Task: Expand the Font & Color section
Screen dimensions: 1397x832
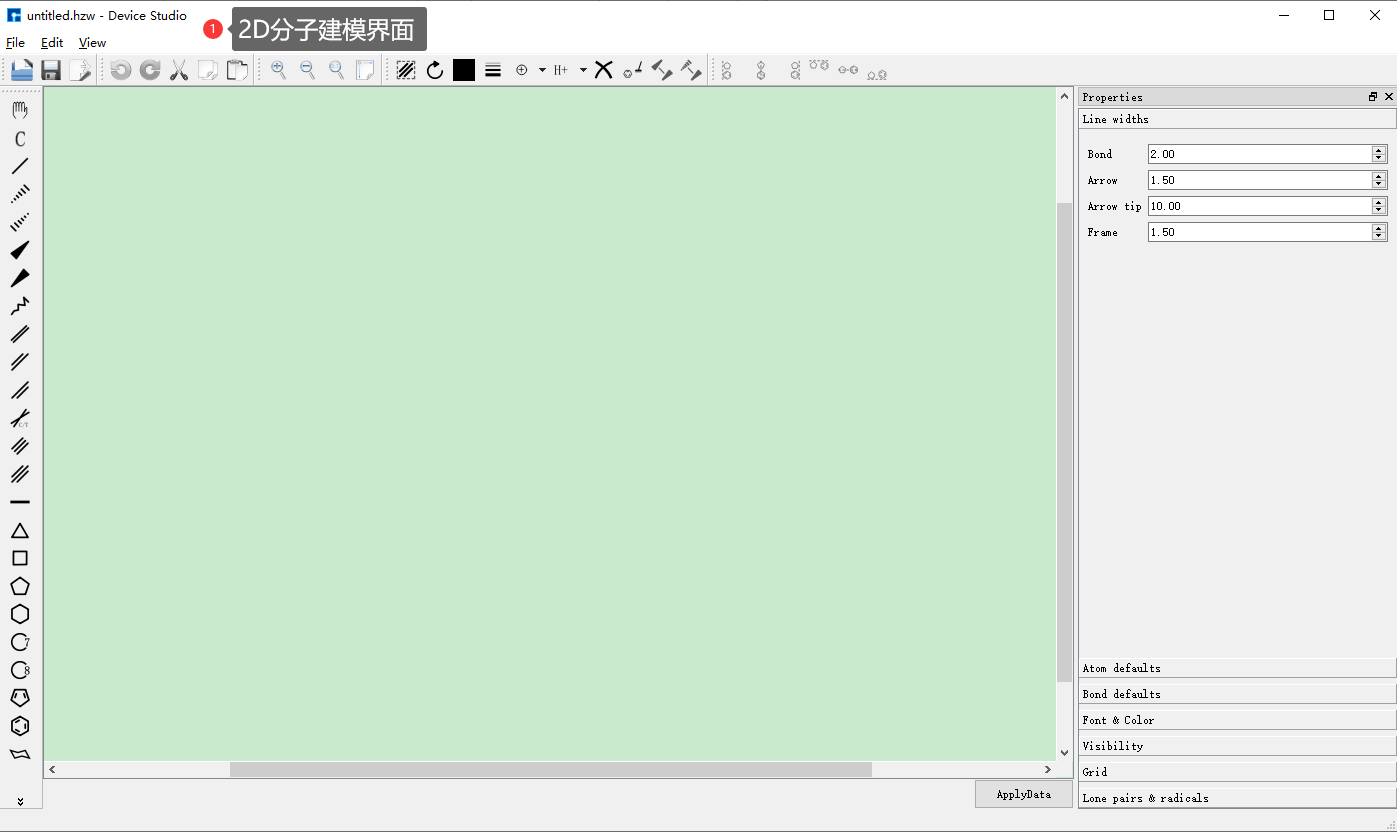Action: point(1237,720)
